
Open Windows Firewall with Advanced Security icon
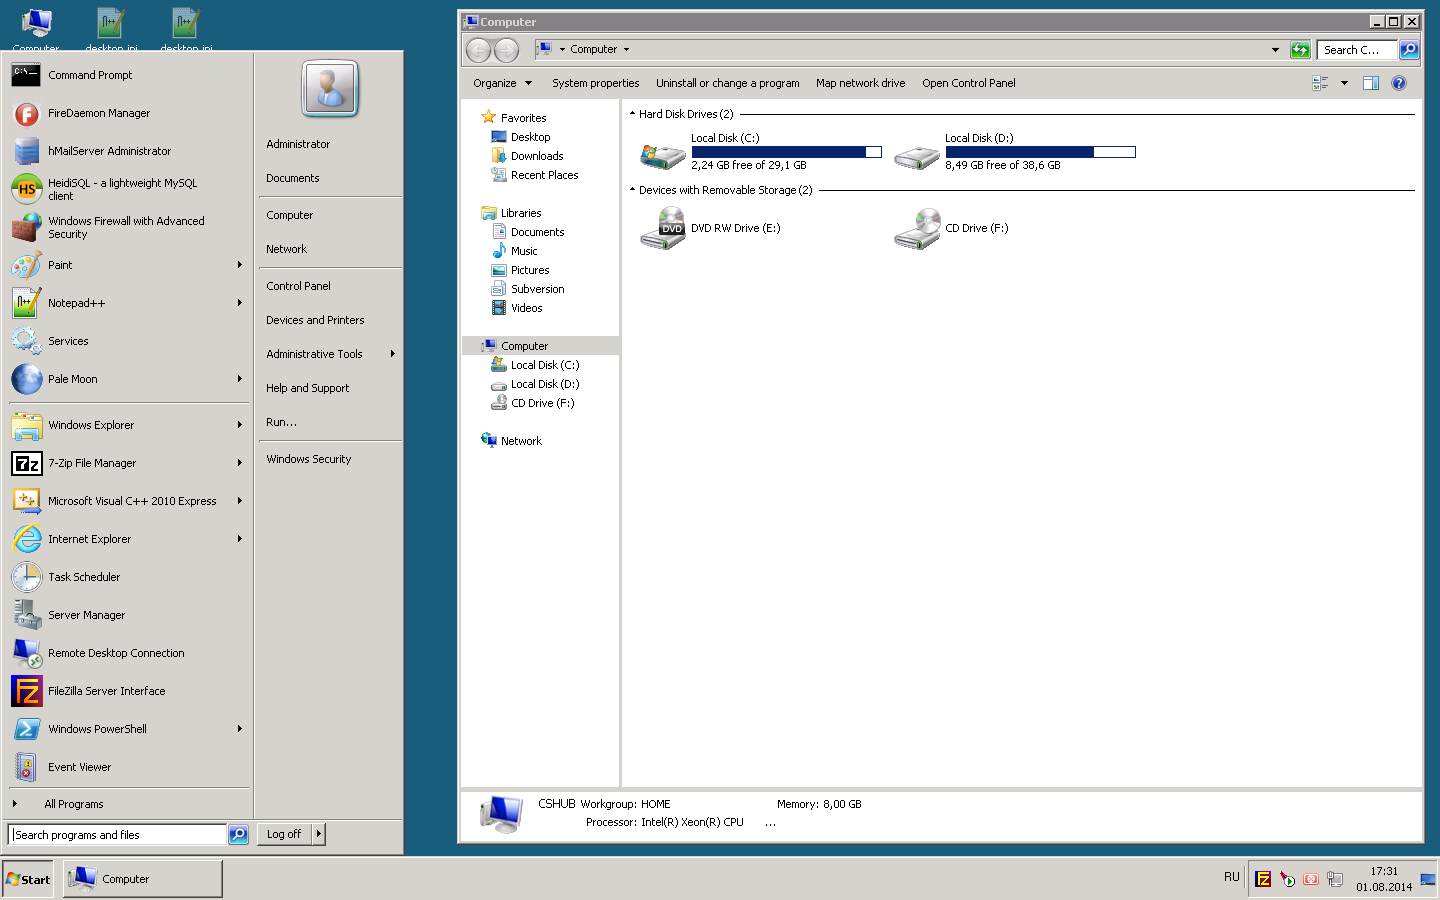point(26,227)
